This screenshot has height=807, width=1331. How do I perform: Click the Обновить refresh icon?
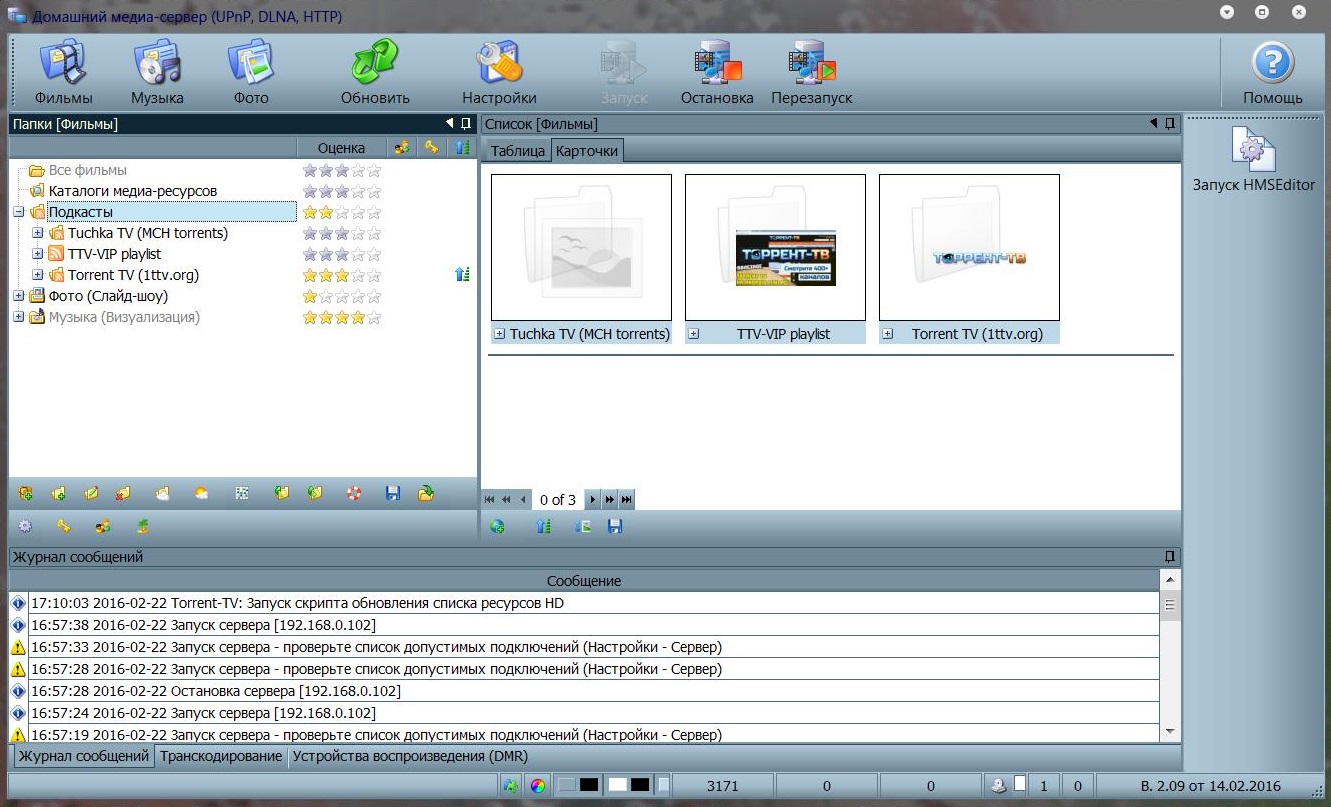pyautogui.click(x=375, y=72)
